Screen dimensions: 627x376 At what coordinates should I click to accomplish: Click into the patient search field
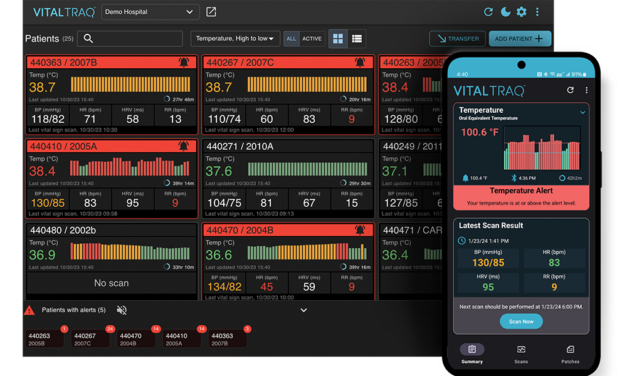[130, 38]
